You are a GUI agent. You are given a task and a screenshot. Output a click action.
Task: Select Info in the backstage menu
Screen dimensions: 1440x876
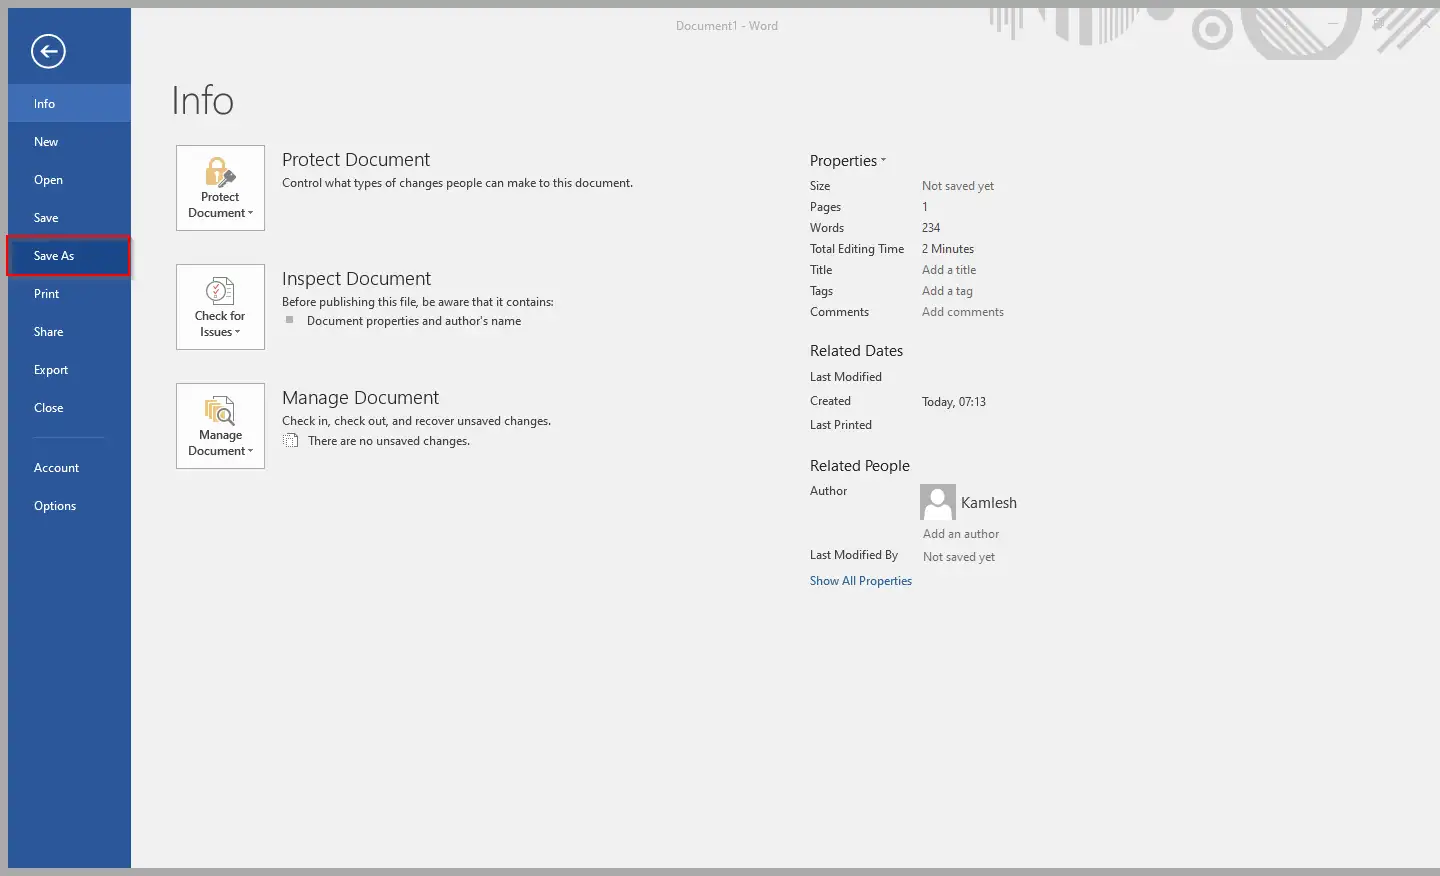[69, 103]
